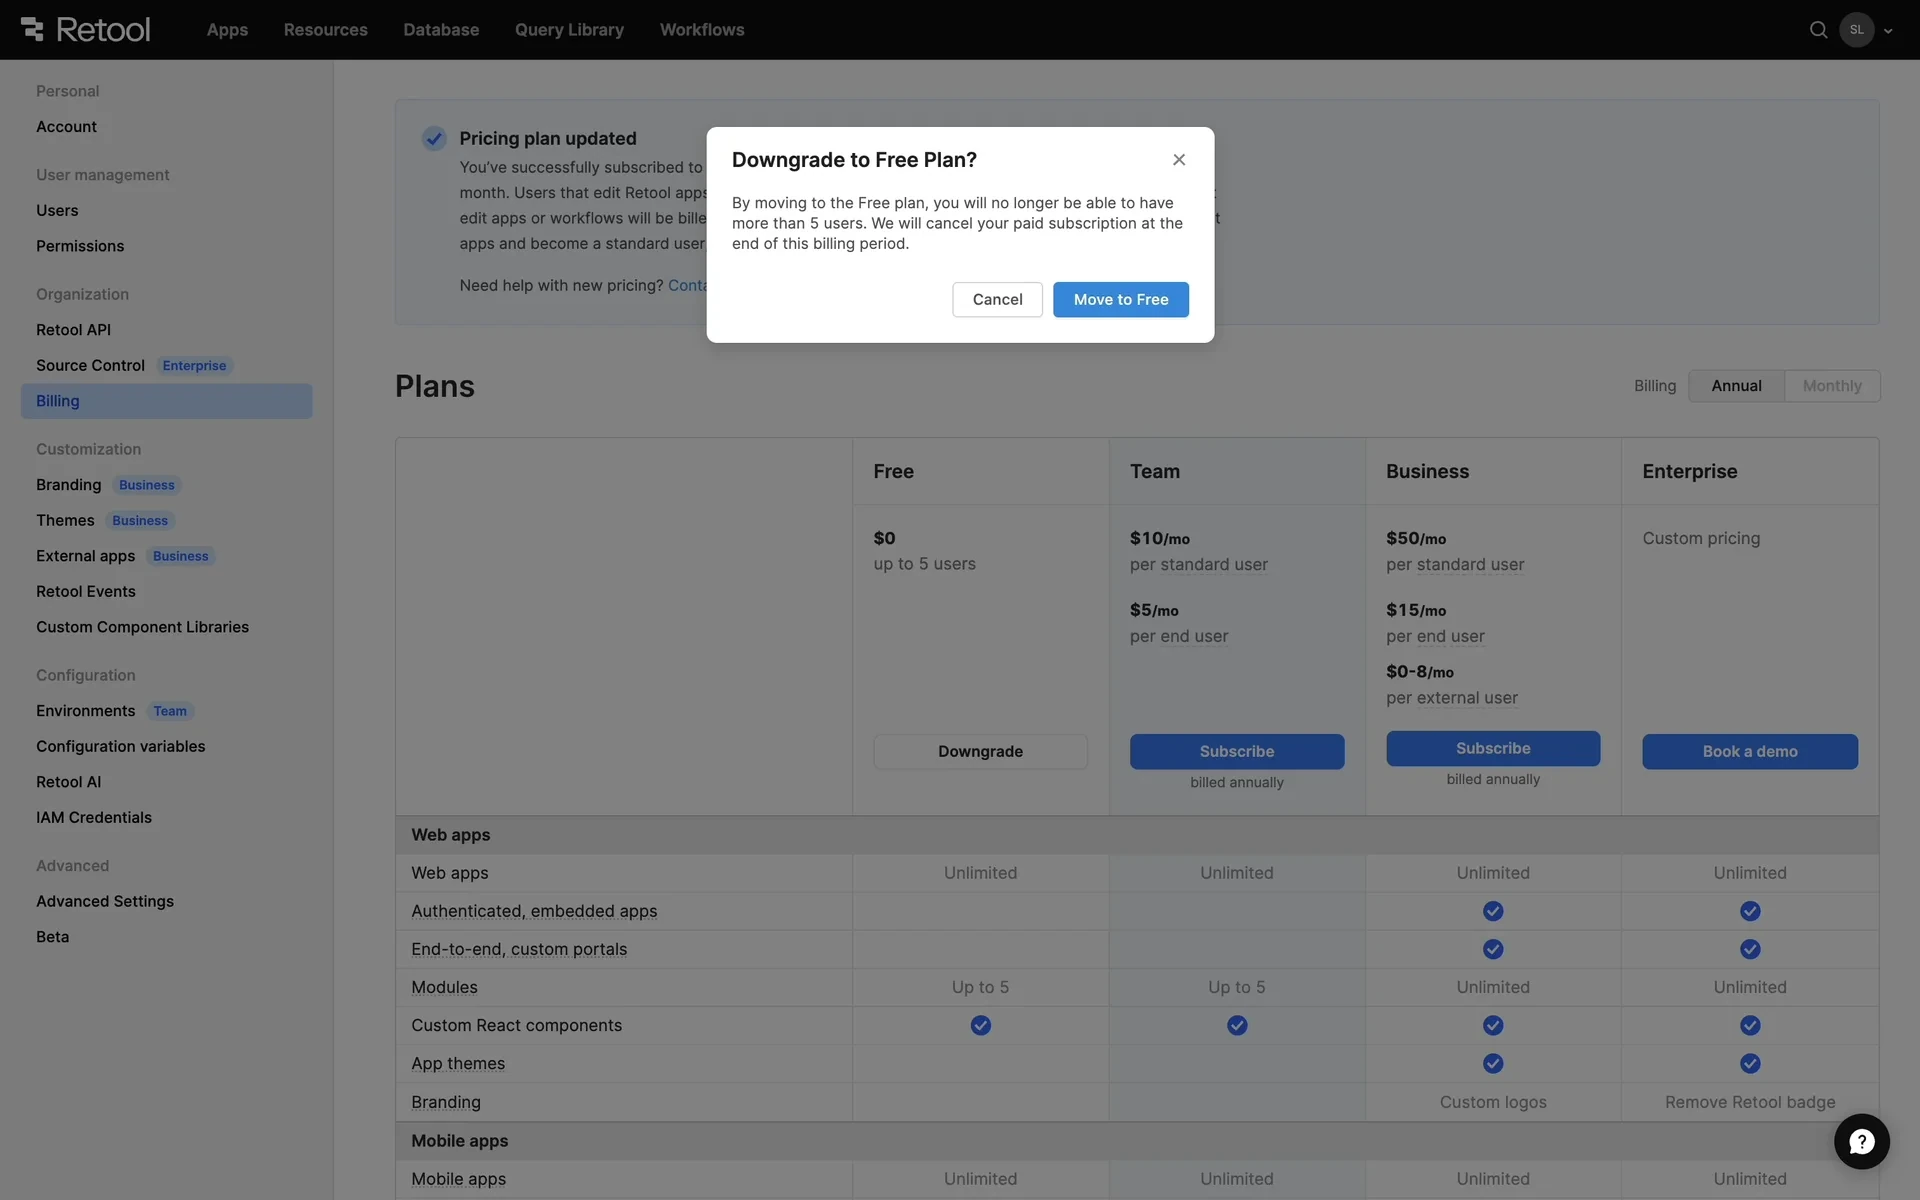Viewport: 1920px width, 1200px height.
Task: Open the Query Library menu
Action: 569,30
